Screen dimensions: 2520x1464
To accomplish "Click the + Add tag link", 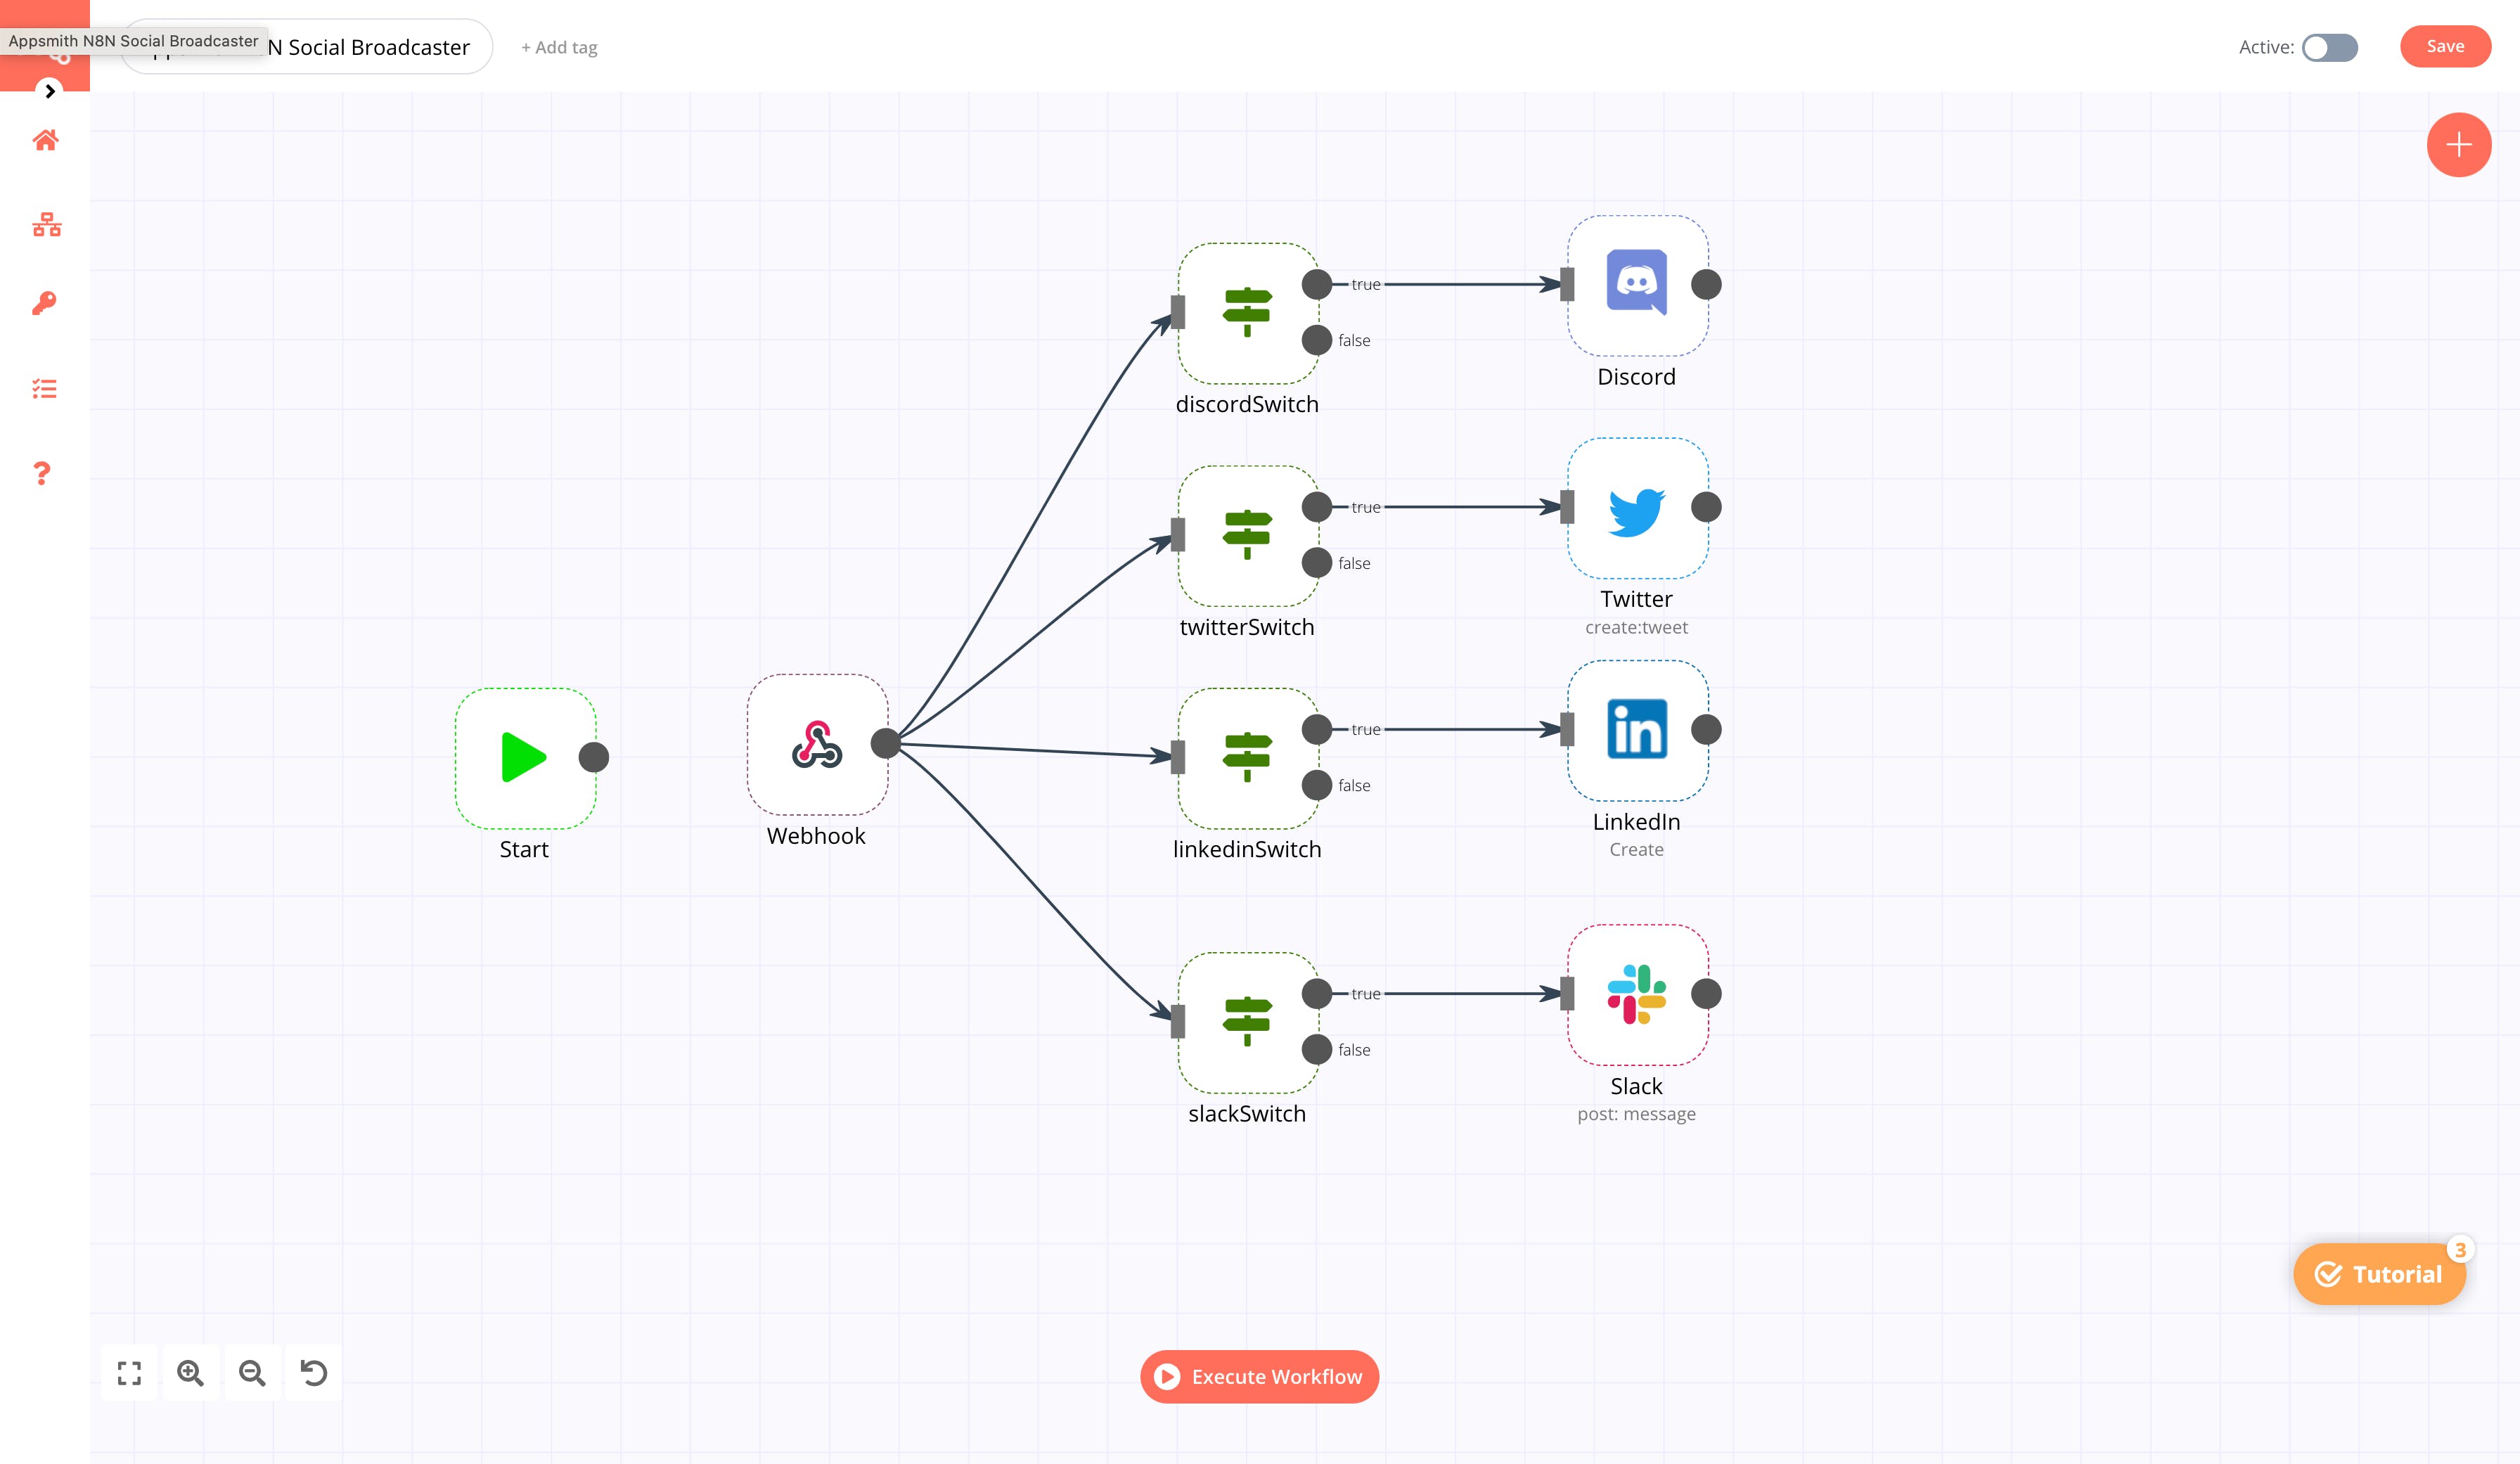I will tap(559, 47).
